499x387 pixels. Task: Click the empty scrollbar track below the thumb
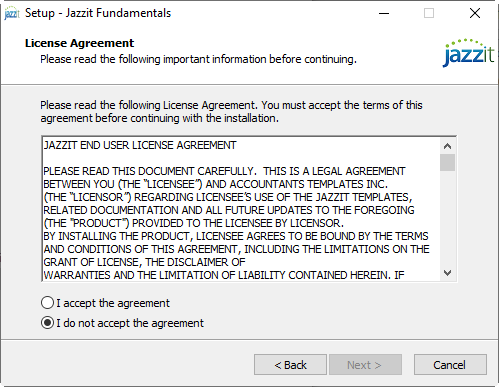(447, 218)
